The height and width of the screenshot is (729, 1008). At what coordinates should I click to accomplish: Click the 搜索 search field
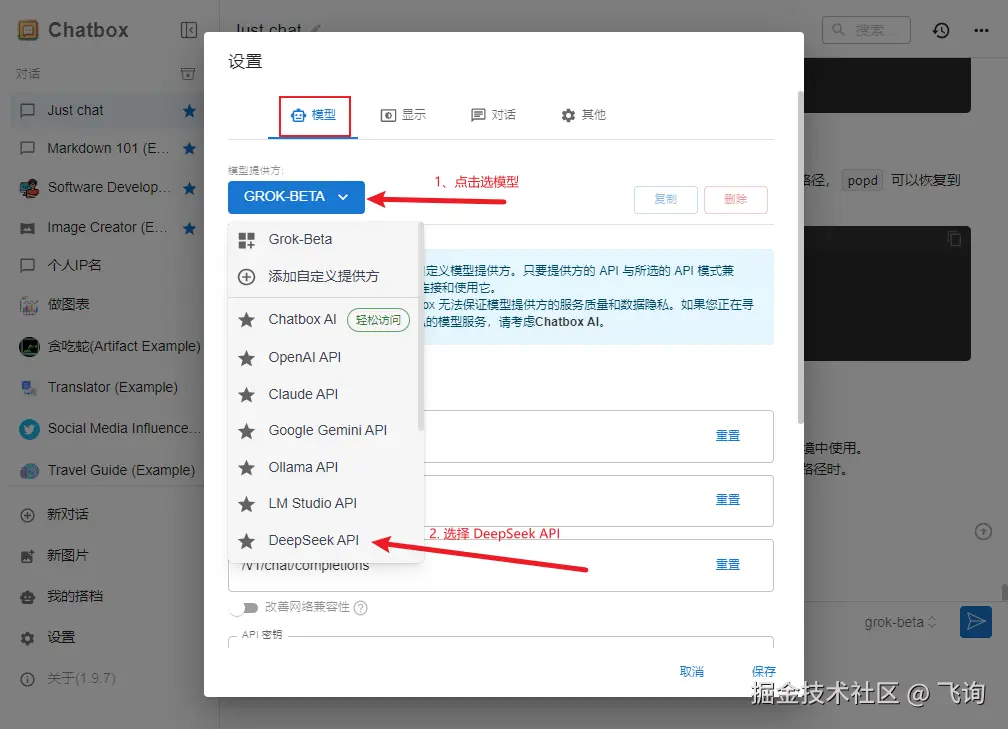tap(866, 30)
